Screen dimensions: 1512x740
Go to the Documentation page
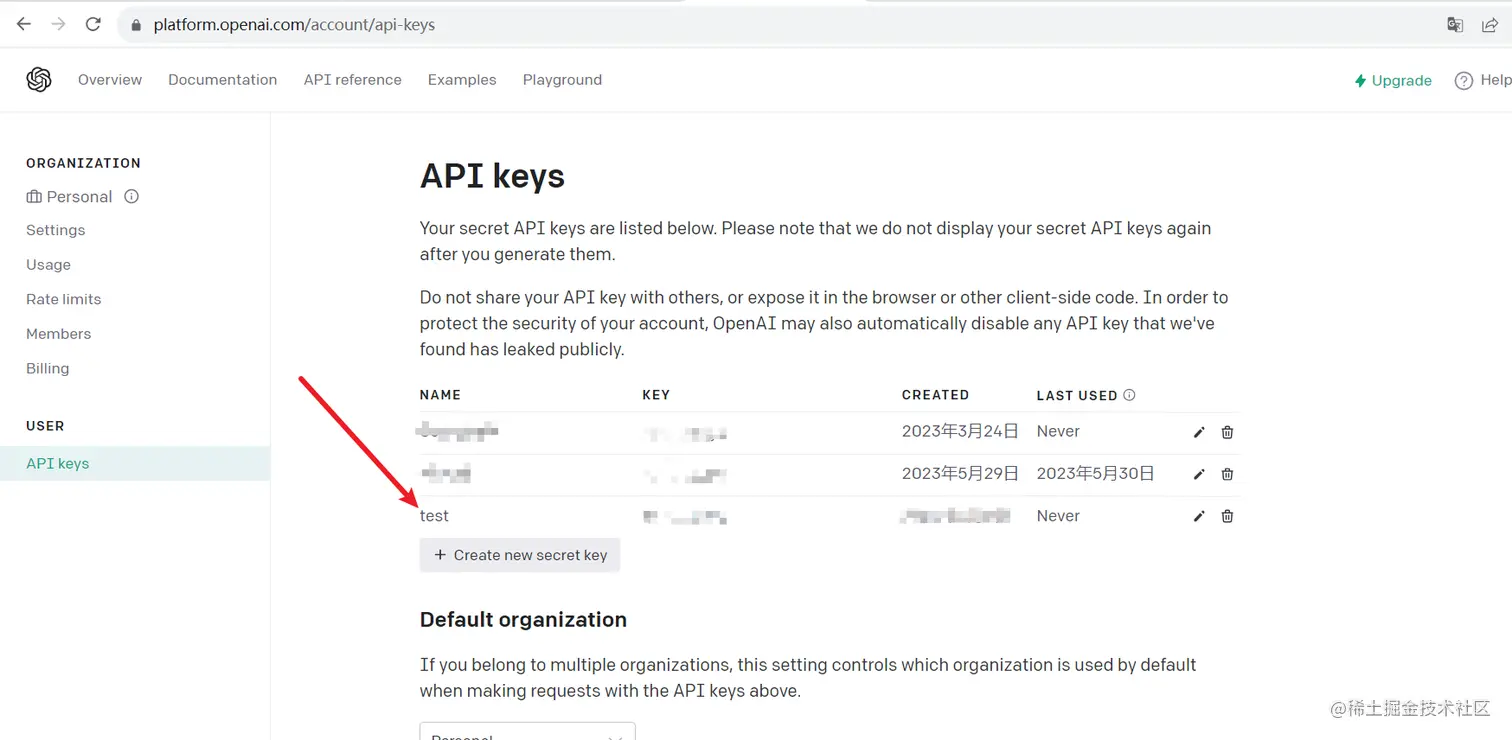[x=222, y=80]
